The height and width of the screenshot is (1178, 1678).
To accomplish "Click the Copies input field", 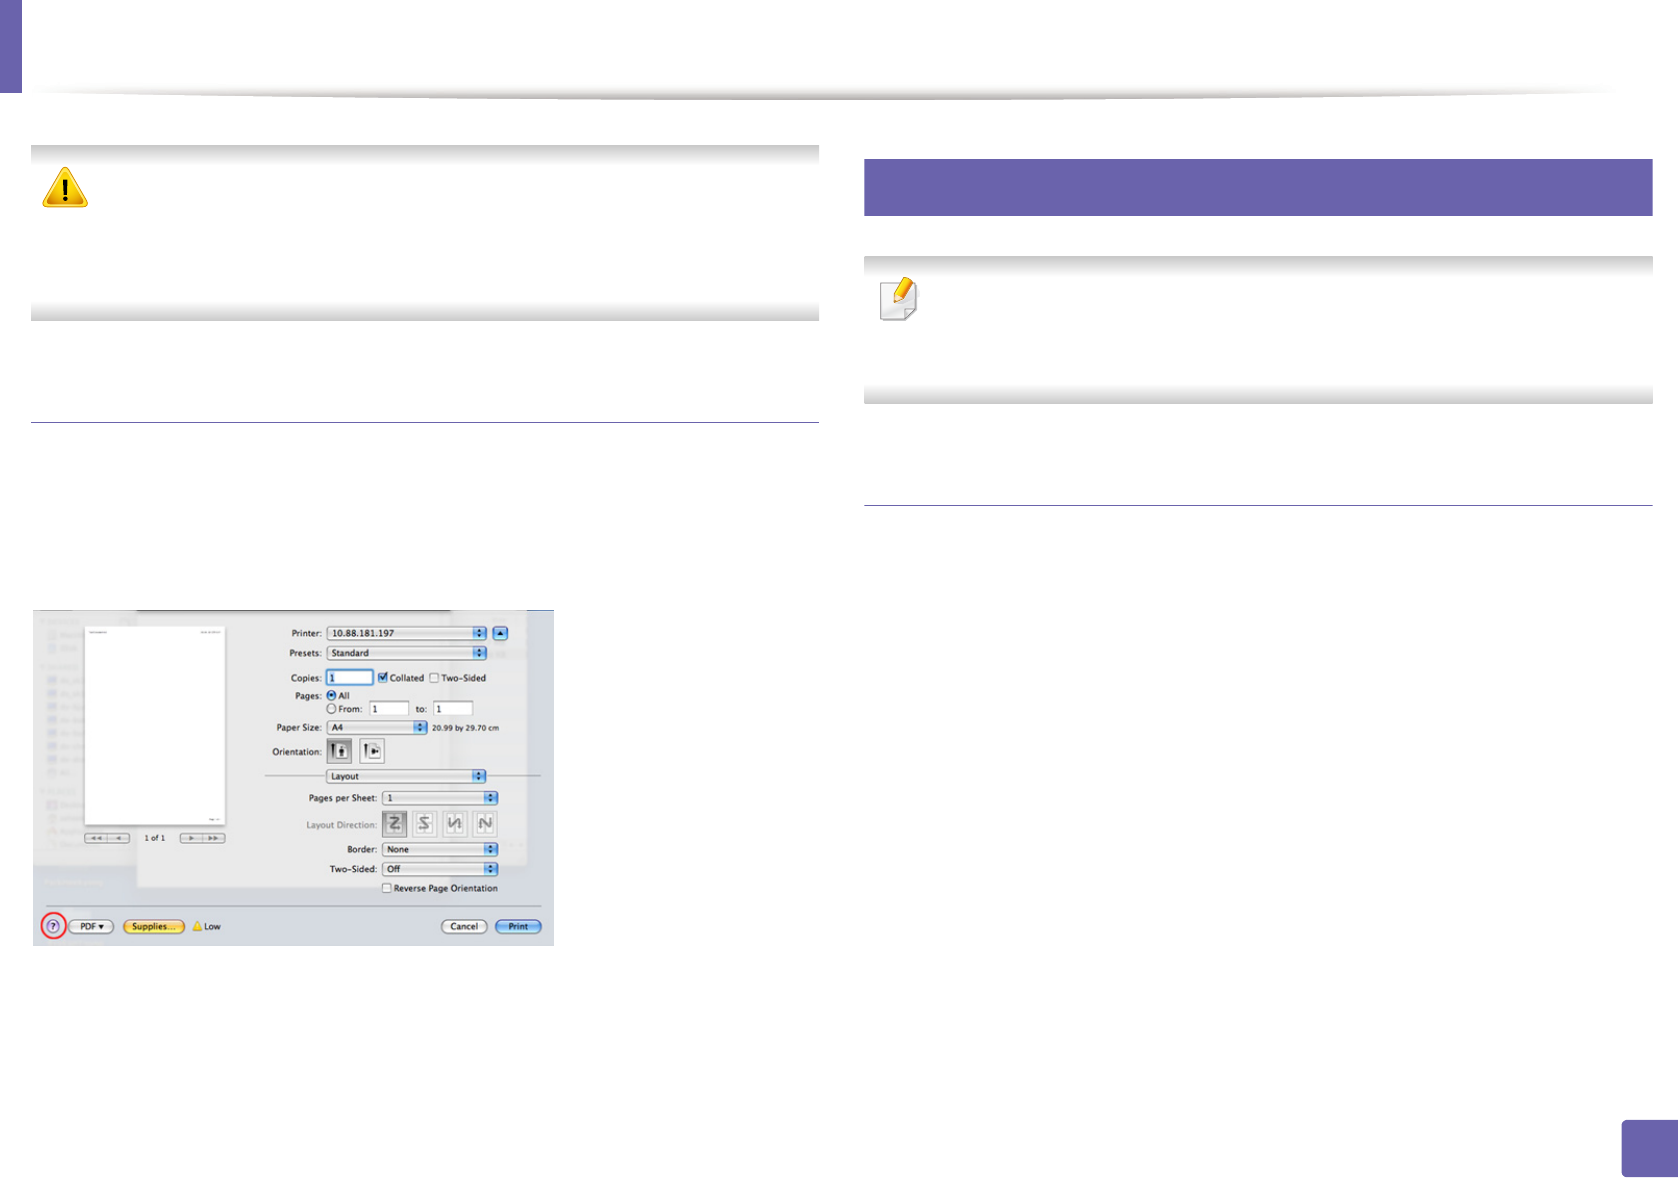I will coord(350,678).
